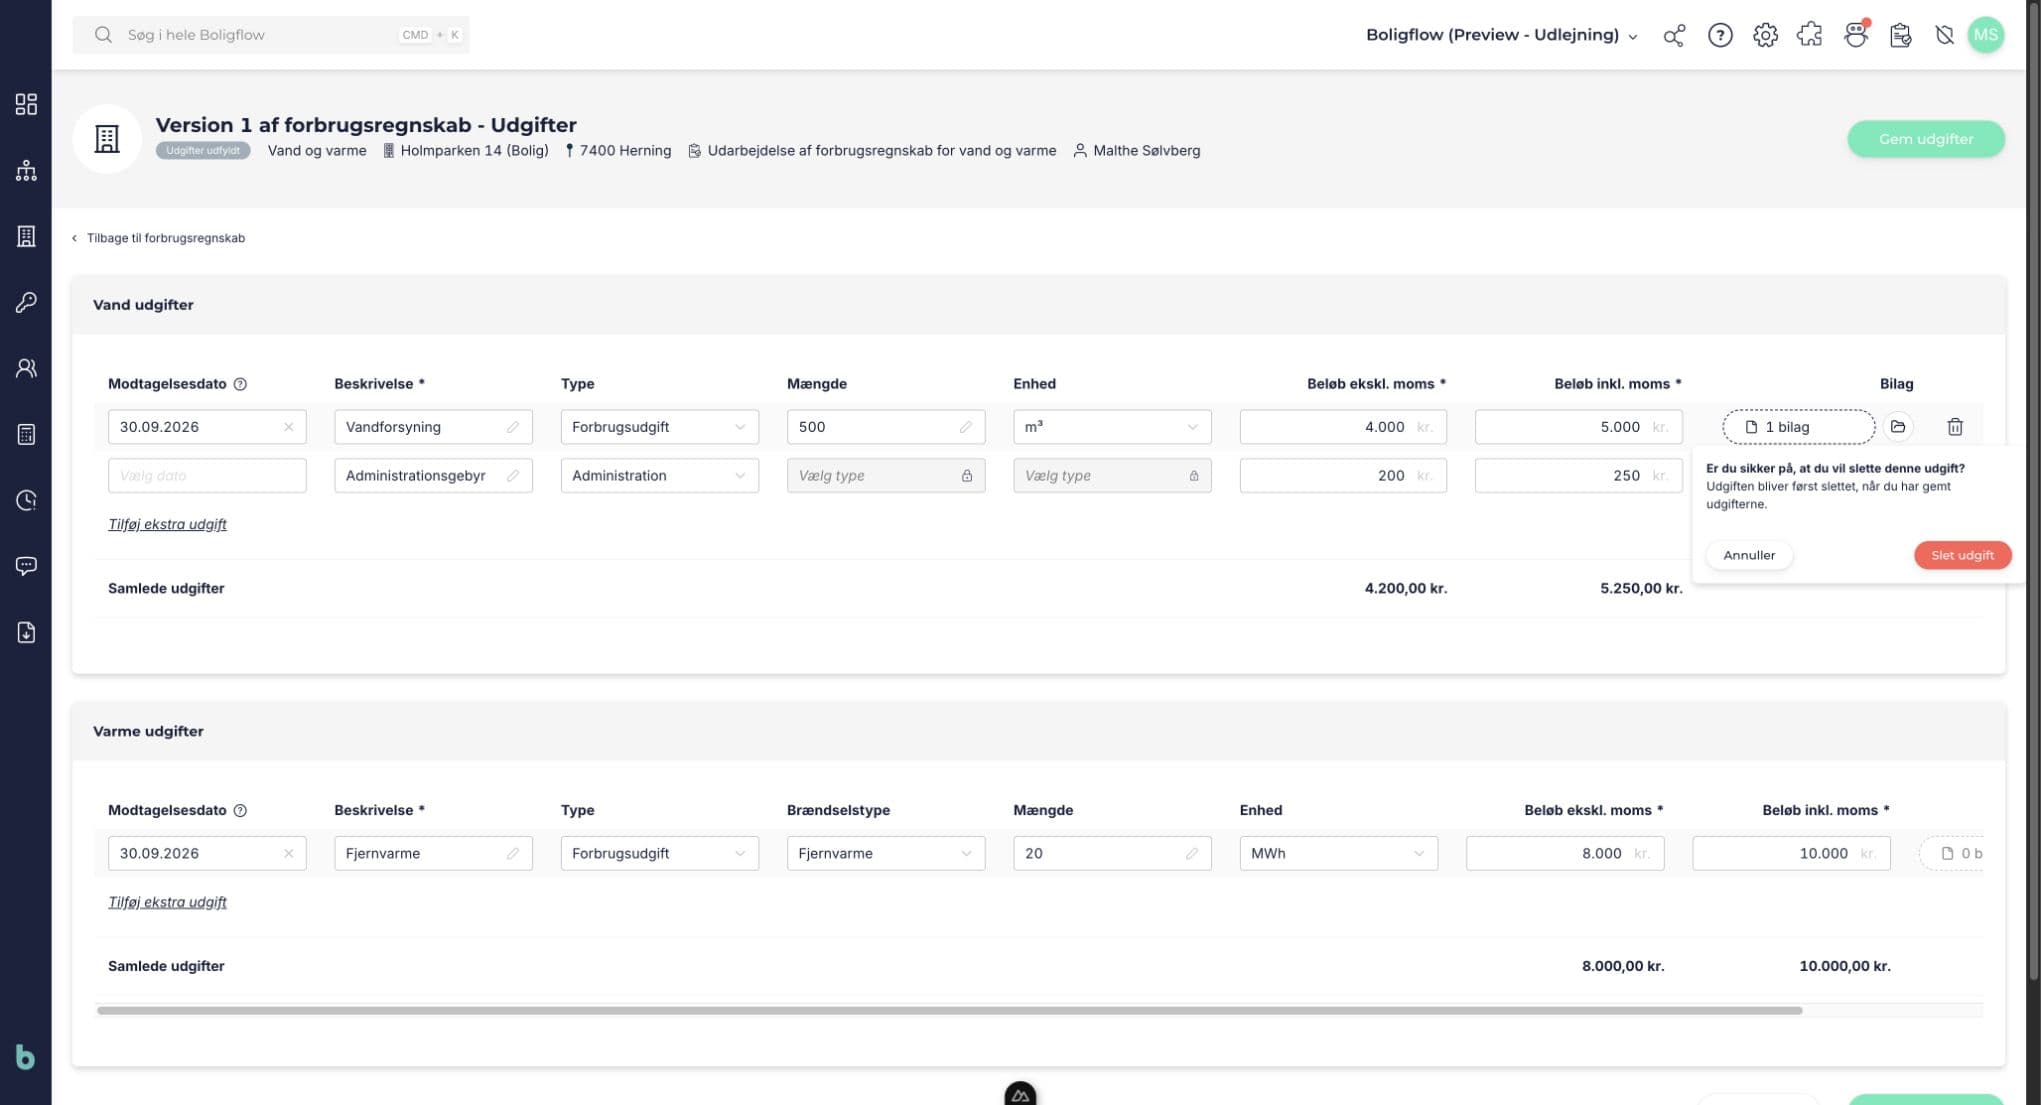This screenshot has width=2041, height=1105.
Task: Open the Boligflow Preview workspace switcher
Action: (1501, 35)
